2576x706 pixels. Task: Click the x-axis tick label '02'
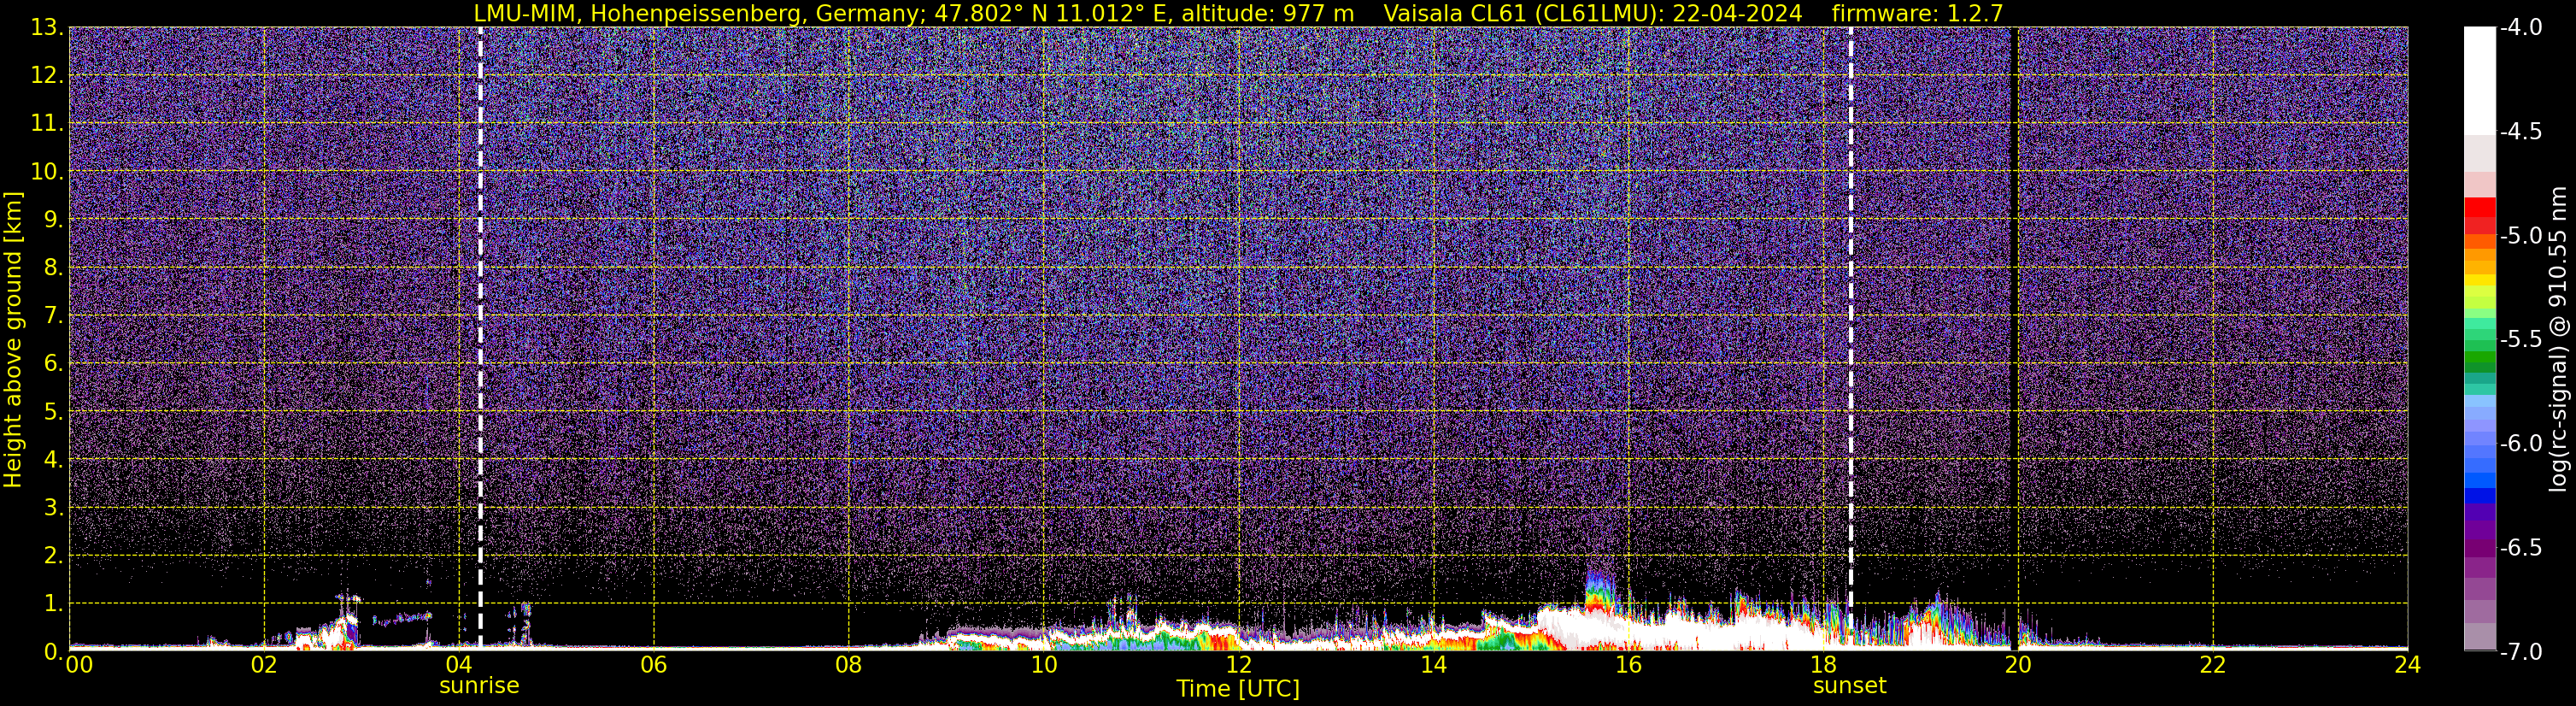tap(263, 664)
